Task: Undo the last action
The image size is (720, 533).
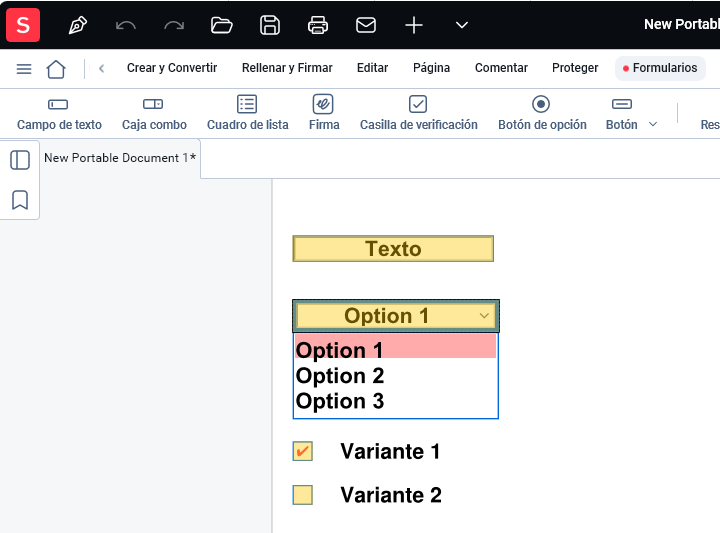Action: pos(126,25)
